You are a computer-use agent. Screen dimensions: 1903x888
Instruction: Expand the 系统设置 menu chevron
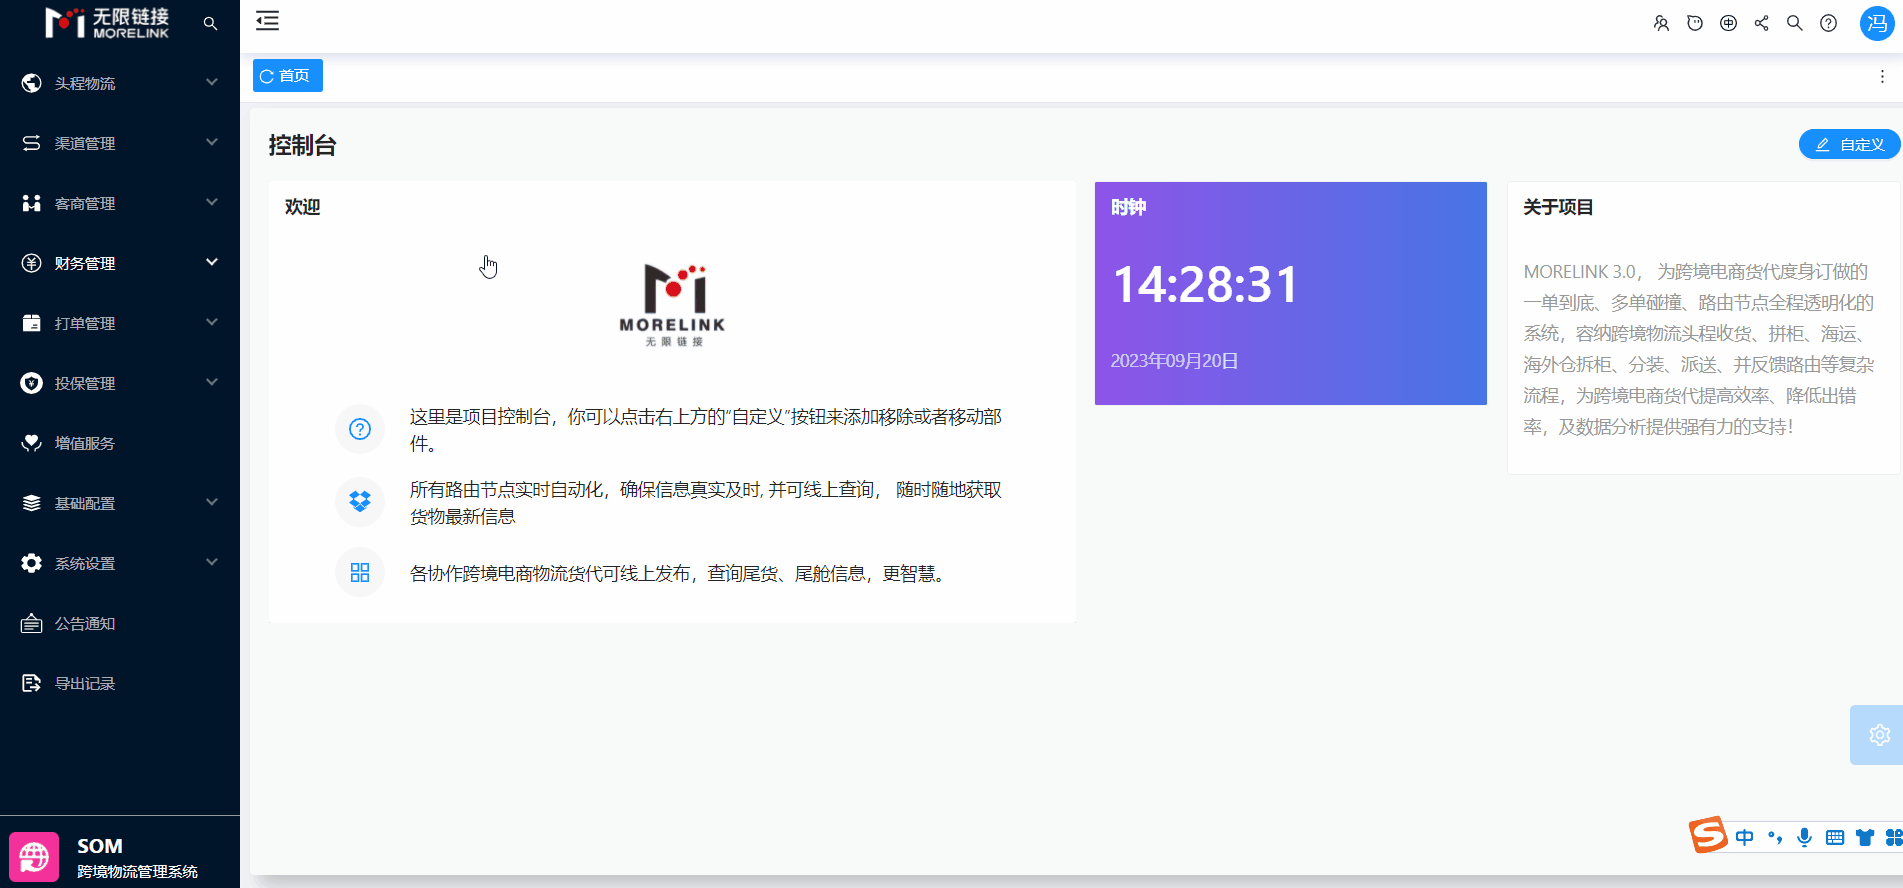(212, 562)
